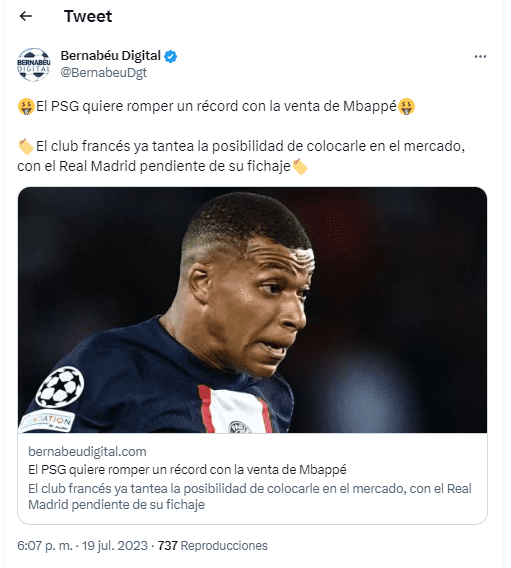This screenshot has width=511, height=568.
Task: Click the 19 jul. 2023 date
Action: point(115,546)
